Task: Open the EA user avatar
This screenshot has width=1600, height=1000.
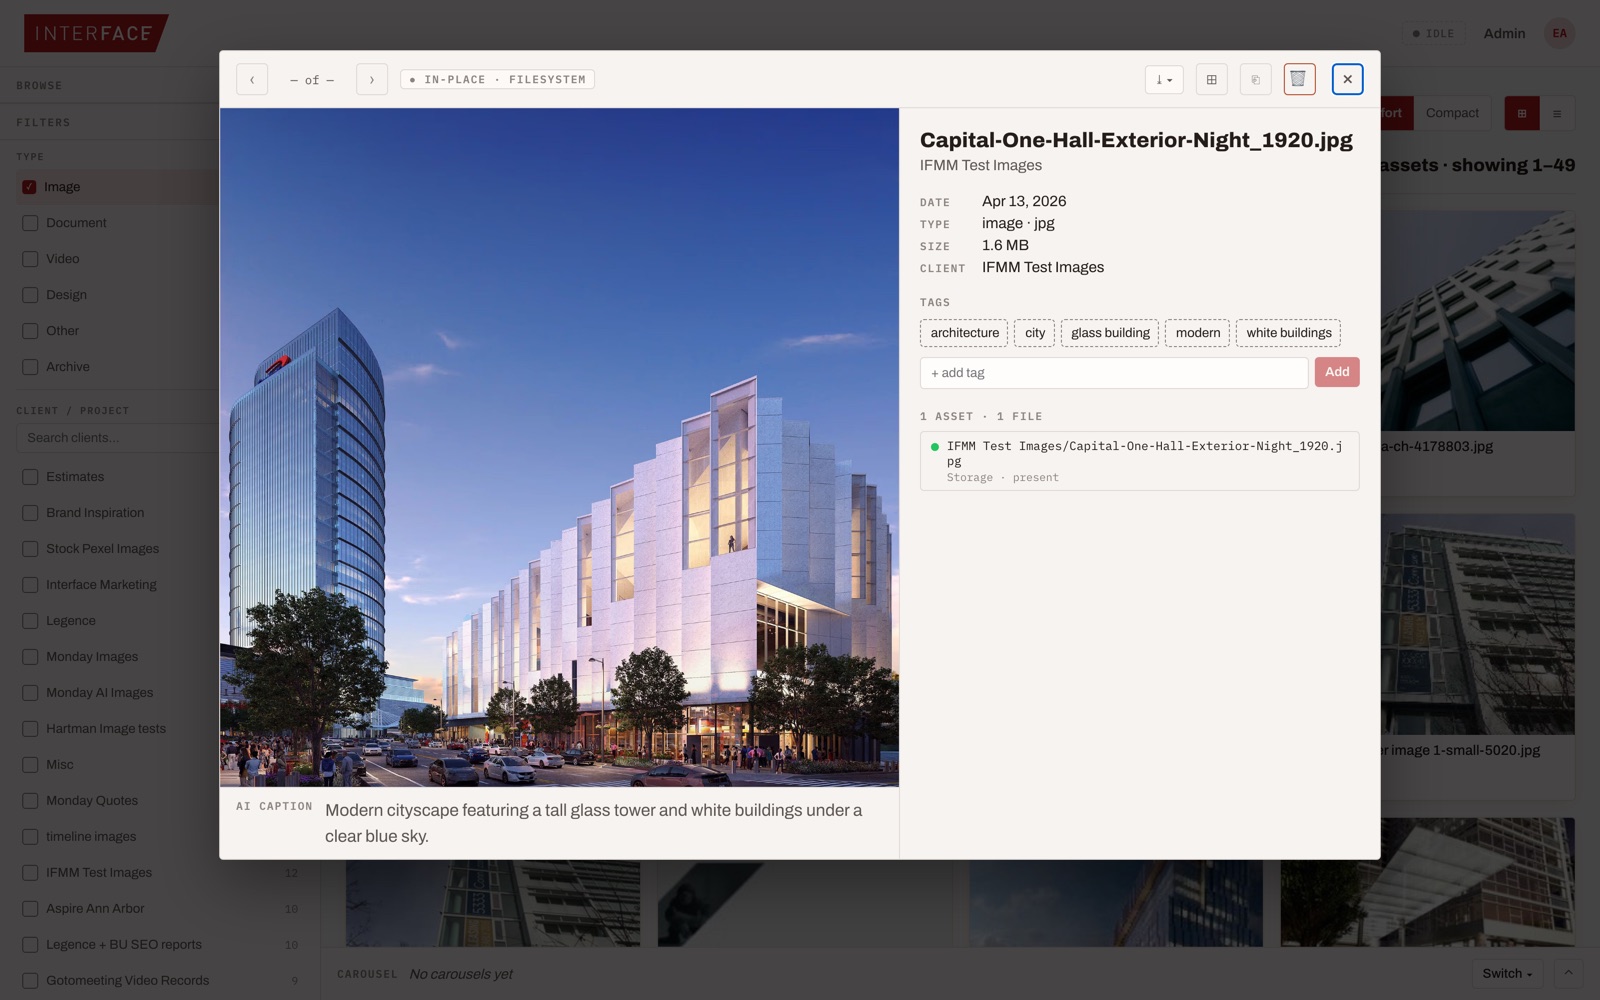Action: (1559, 33)
